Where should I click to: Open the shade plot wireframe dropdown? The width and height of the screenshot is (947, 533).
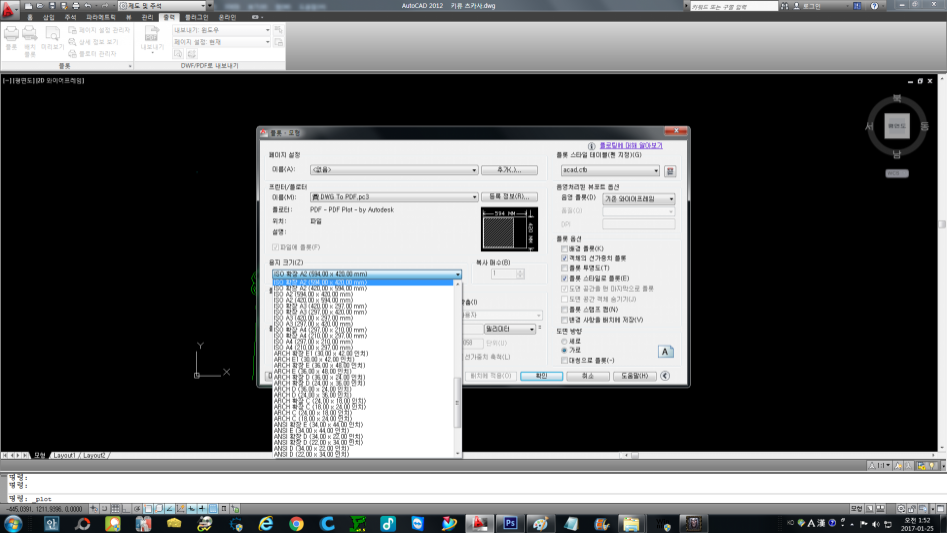coord(638,199)
